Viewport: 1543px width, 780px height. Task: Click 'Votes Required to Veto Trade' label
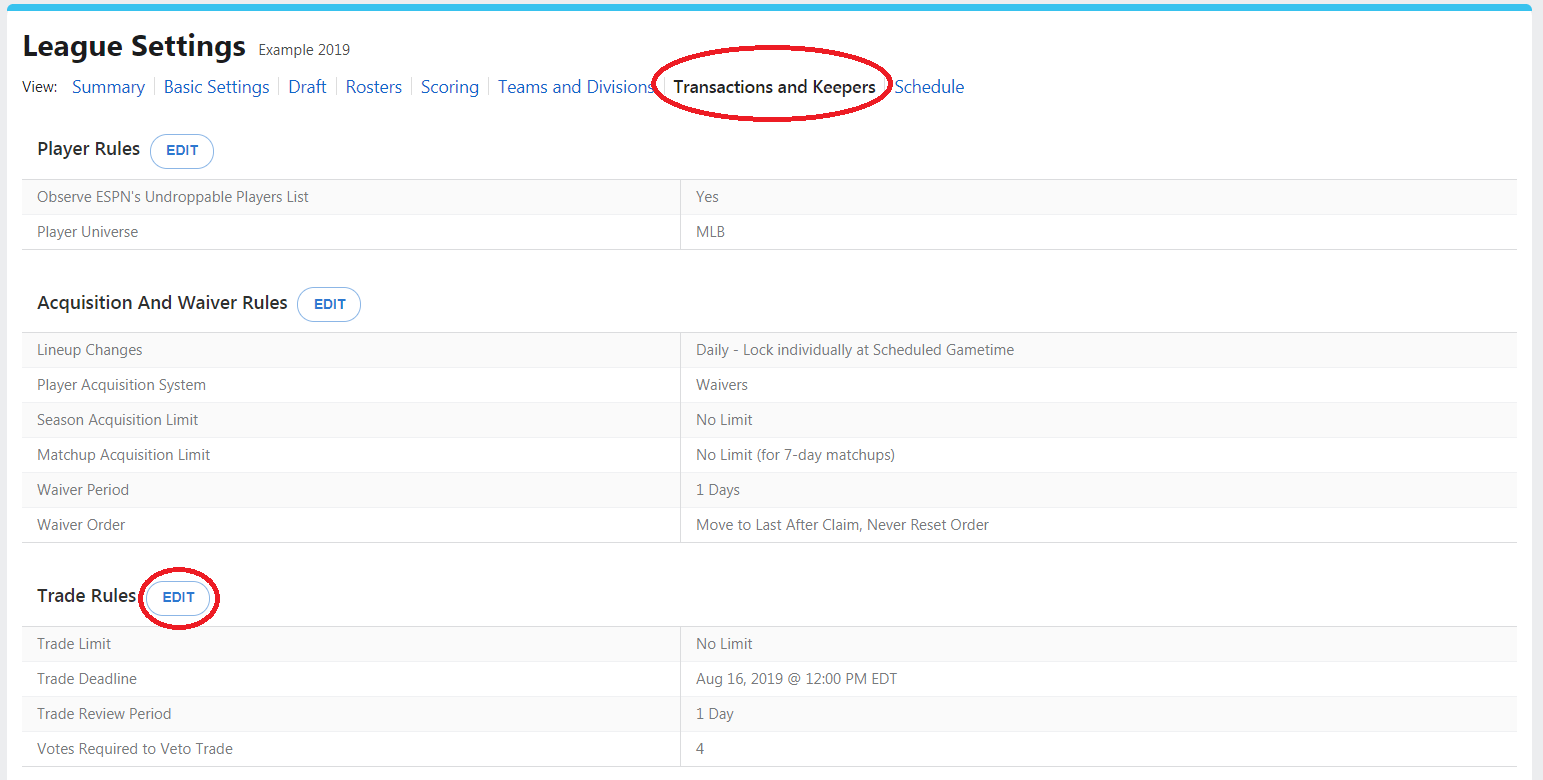point(135,749)
